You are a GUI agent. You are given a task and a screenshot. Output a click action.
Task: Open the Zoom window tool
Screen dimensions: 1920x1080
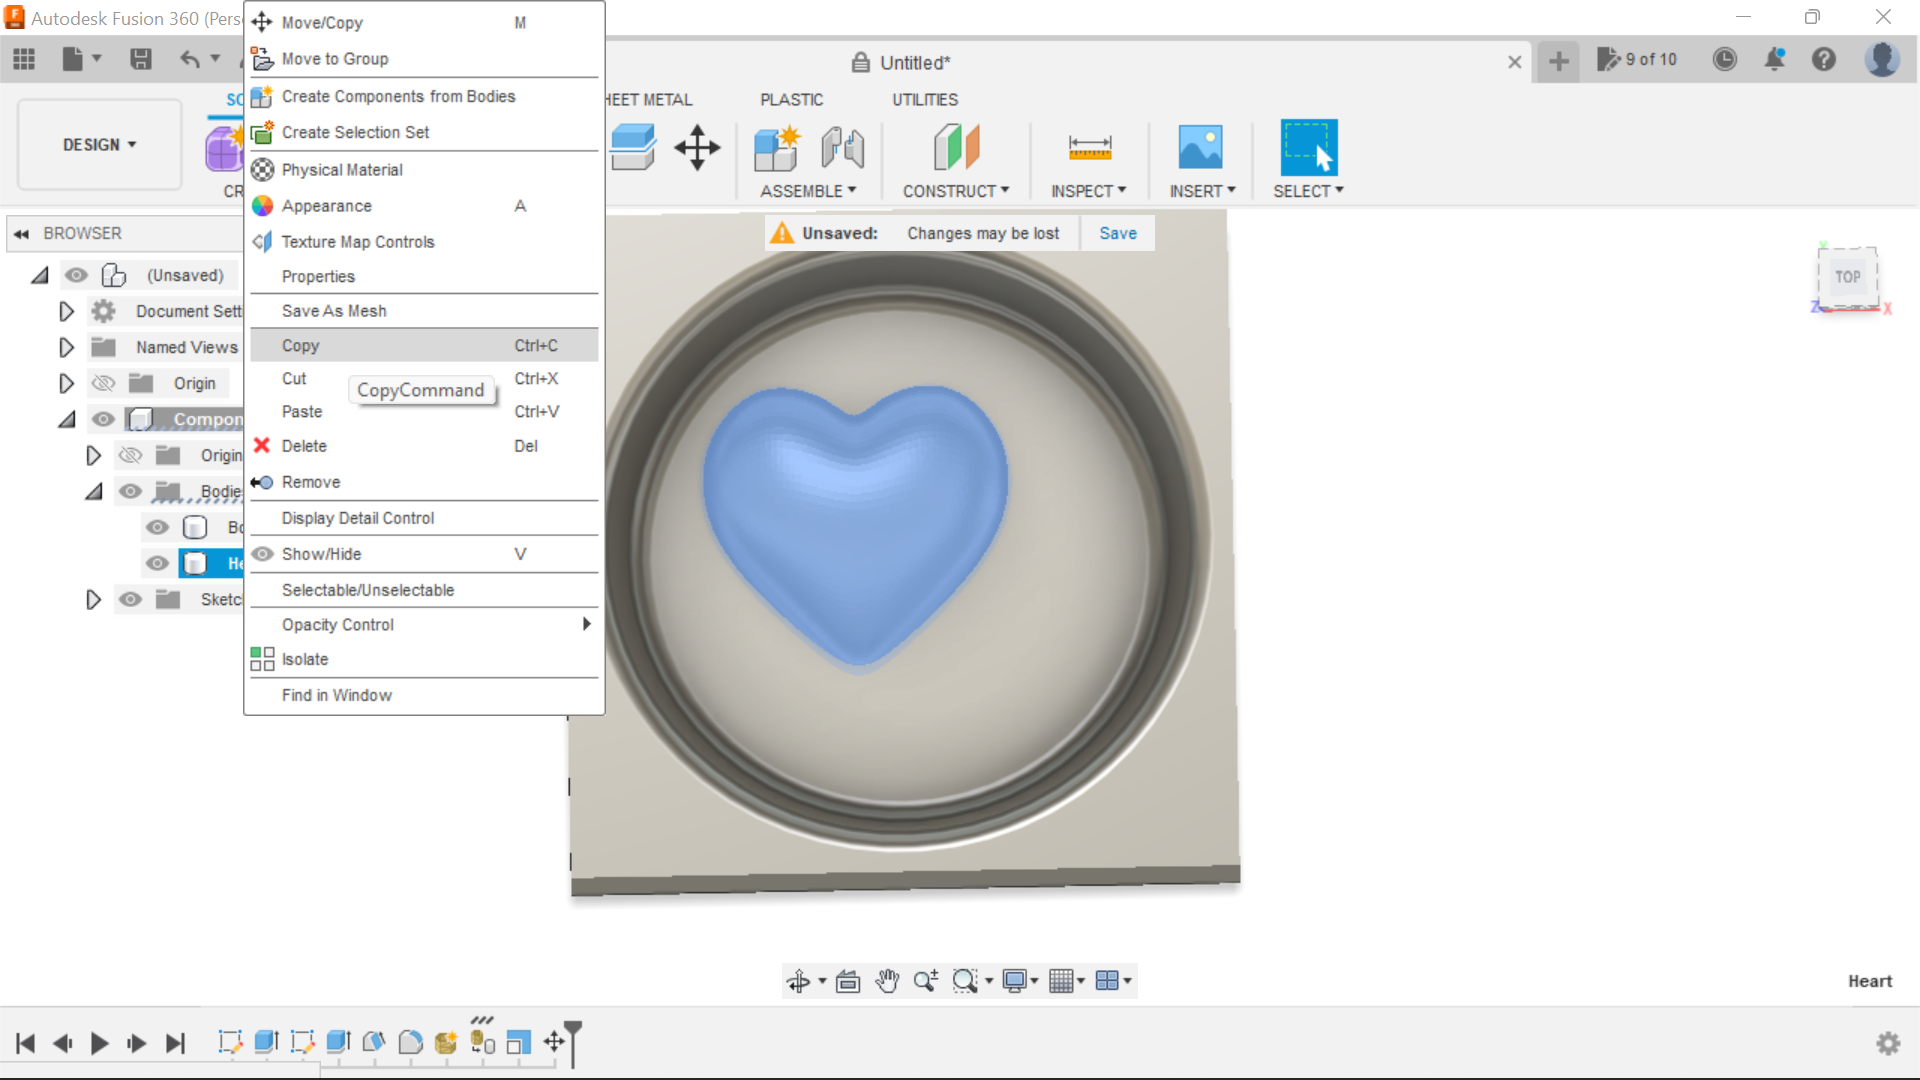point(965,981)
